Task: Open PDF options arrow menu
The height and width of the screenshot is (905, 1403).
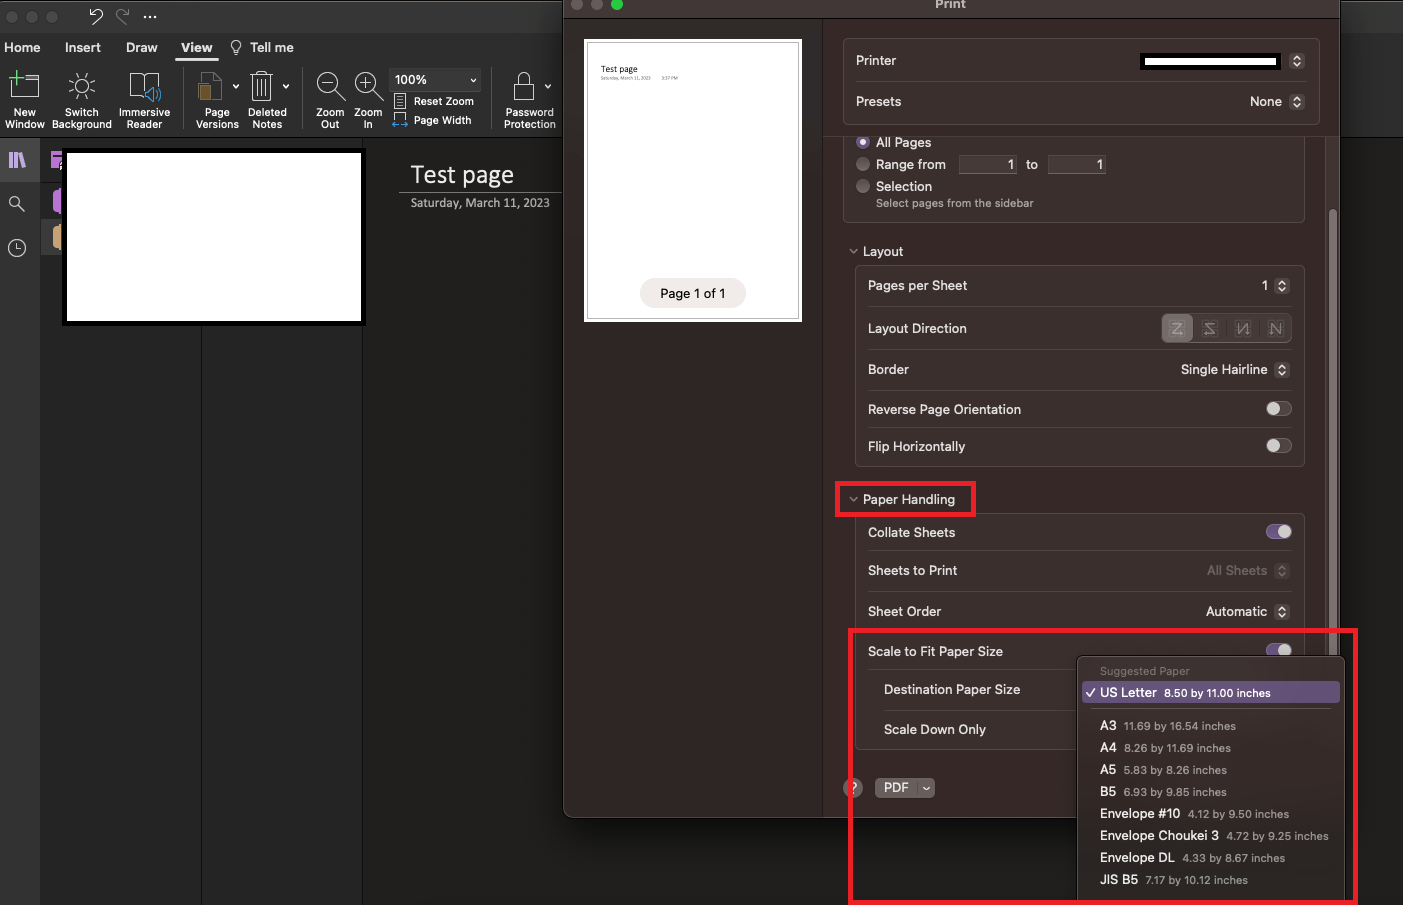Action: (x=926, y=788)
